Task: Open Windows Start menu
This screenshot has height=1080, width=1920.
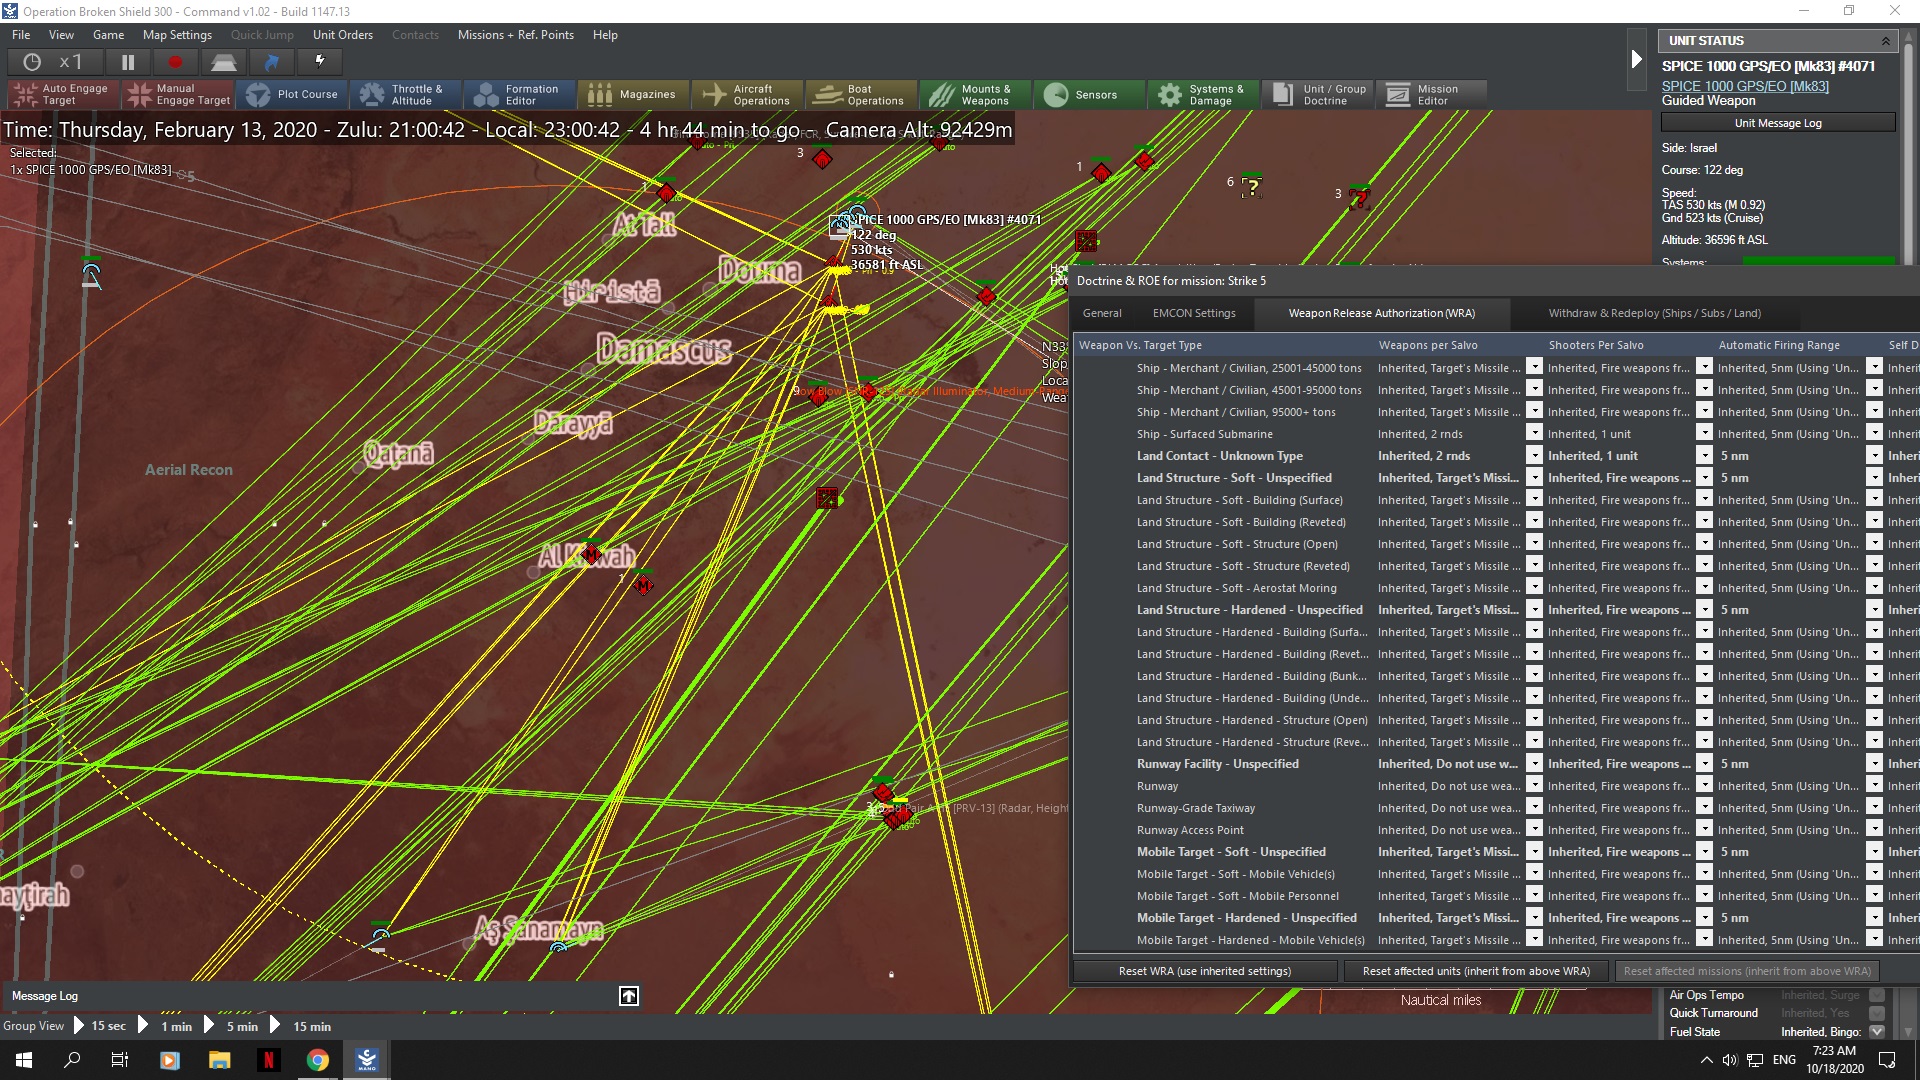Action: coord(24,1060)
